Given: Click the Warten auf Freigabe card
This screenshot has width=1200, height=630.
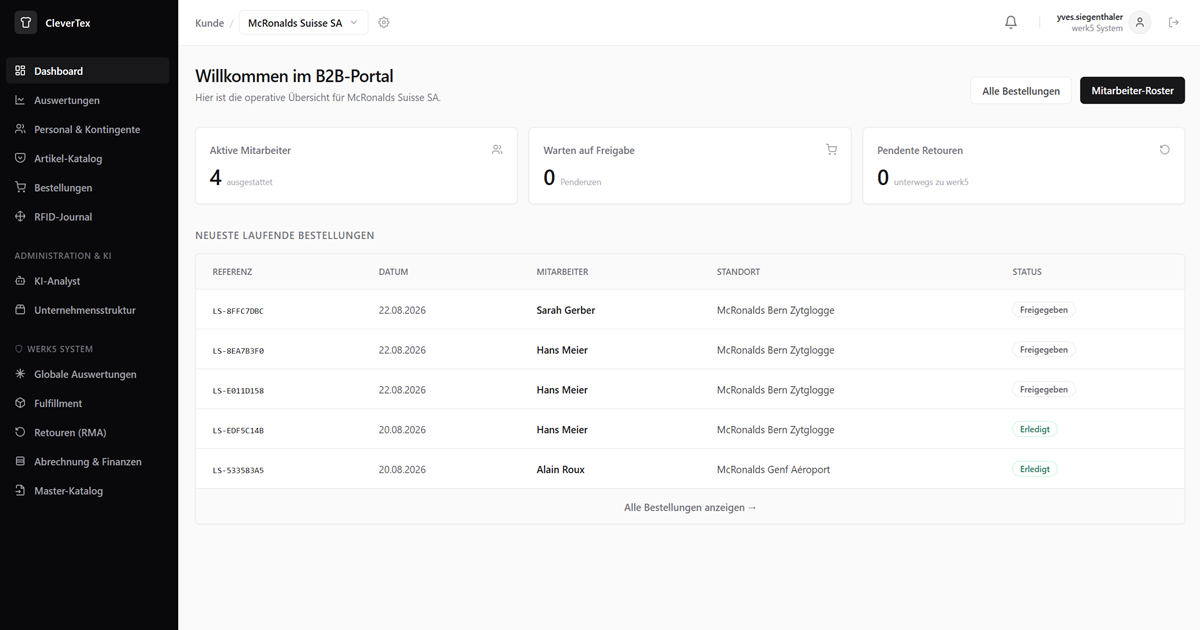Looking at the screenshot, I should pyautogui.click(x=690, y=166).
